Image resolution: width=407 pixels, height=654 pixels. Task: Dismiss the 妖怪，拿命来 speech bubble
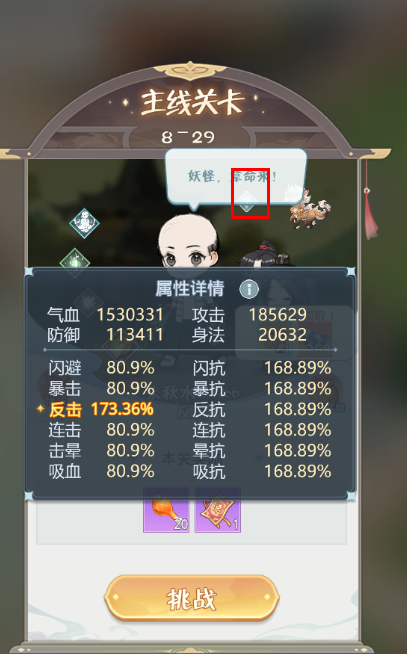236,177
